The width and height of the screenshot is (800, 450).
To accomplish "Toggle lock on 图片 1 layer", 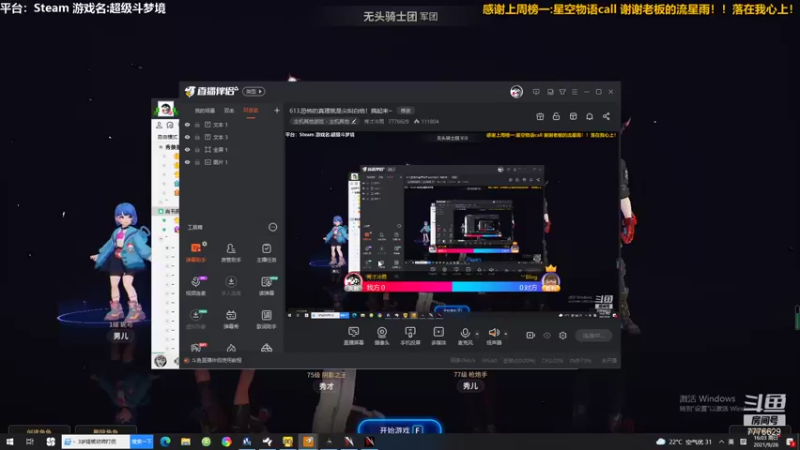I will (197, 162).
